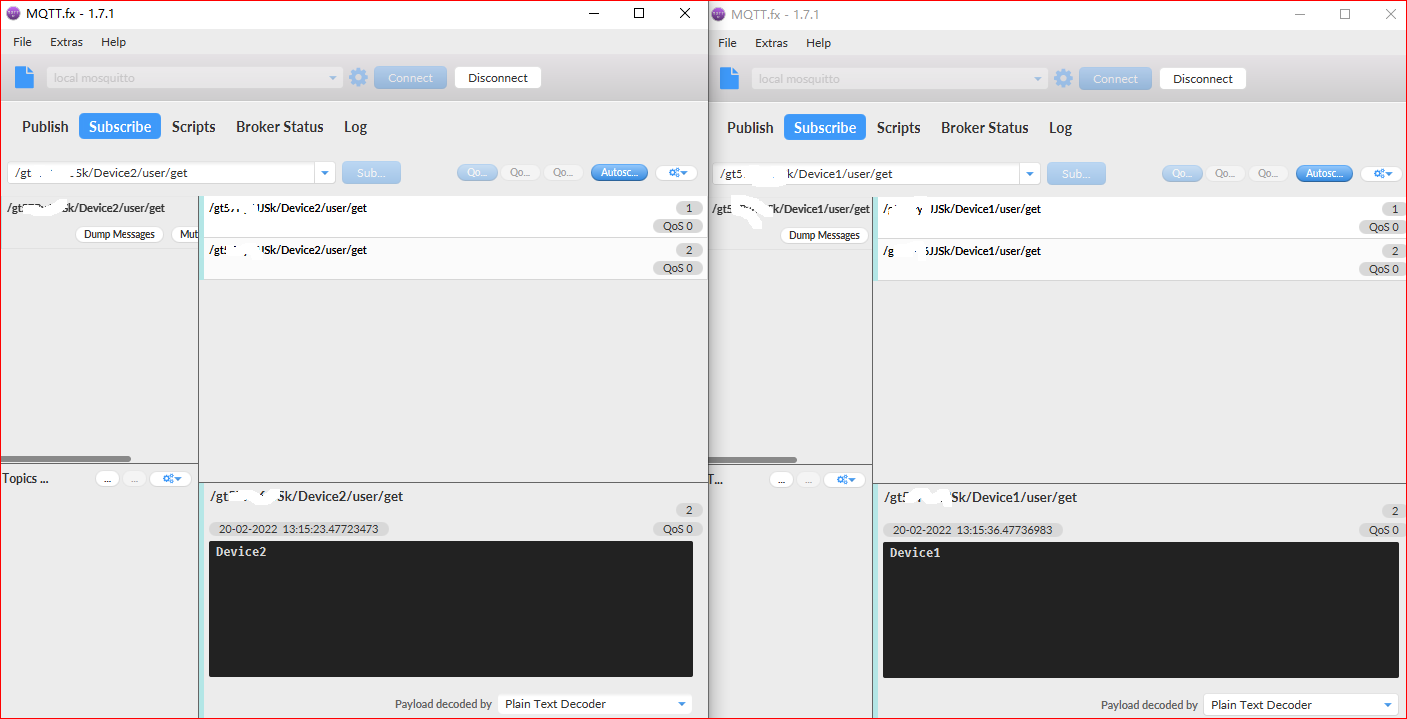Viewport: 1407px width, 719px height.
Task: Open subscribe options gear menu in left window
Action: point(677,173)
